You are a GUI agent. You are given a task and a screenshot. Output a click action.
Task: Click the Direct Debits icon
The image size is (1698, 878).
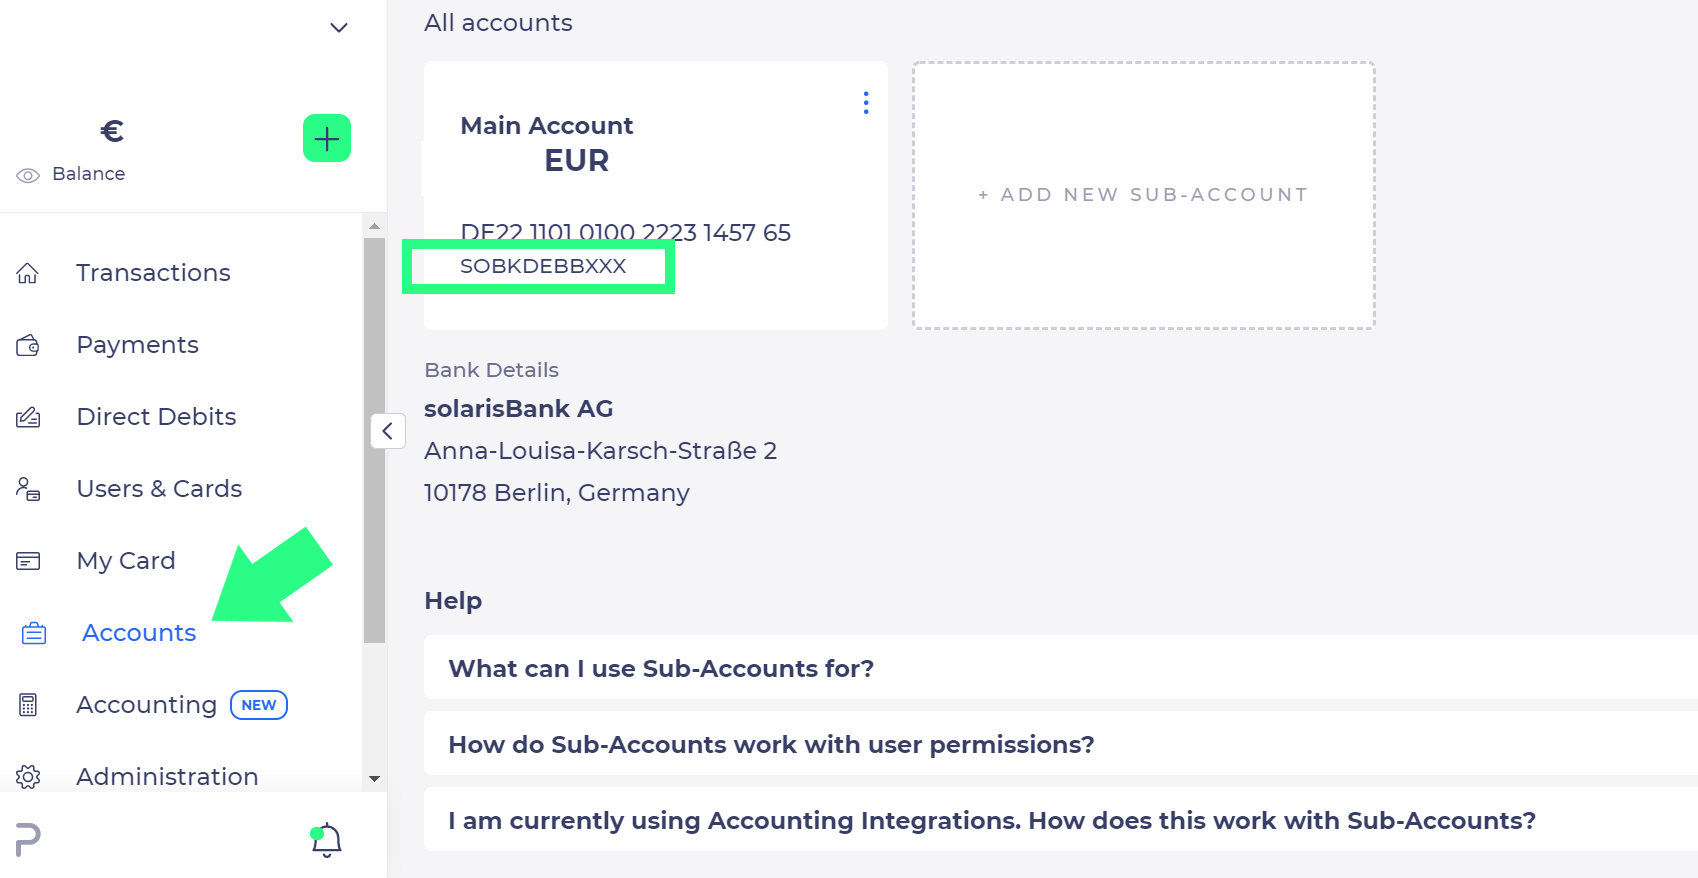click(x=28, y=417)
